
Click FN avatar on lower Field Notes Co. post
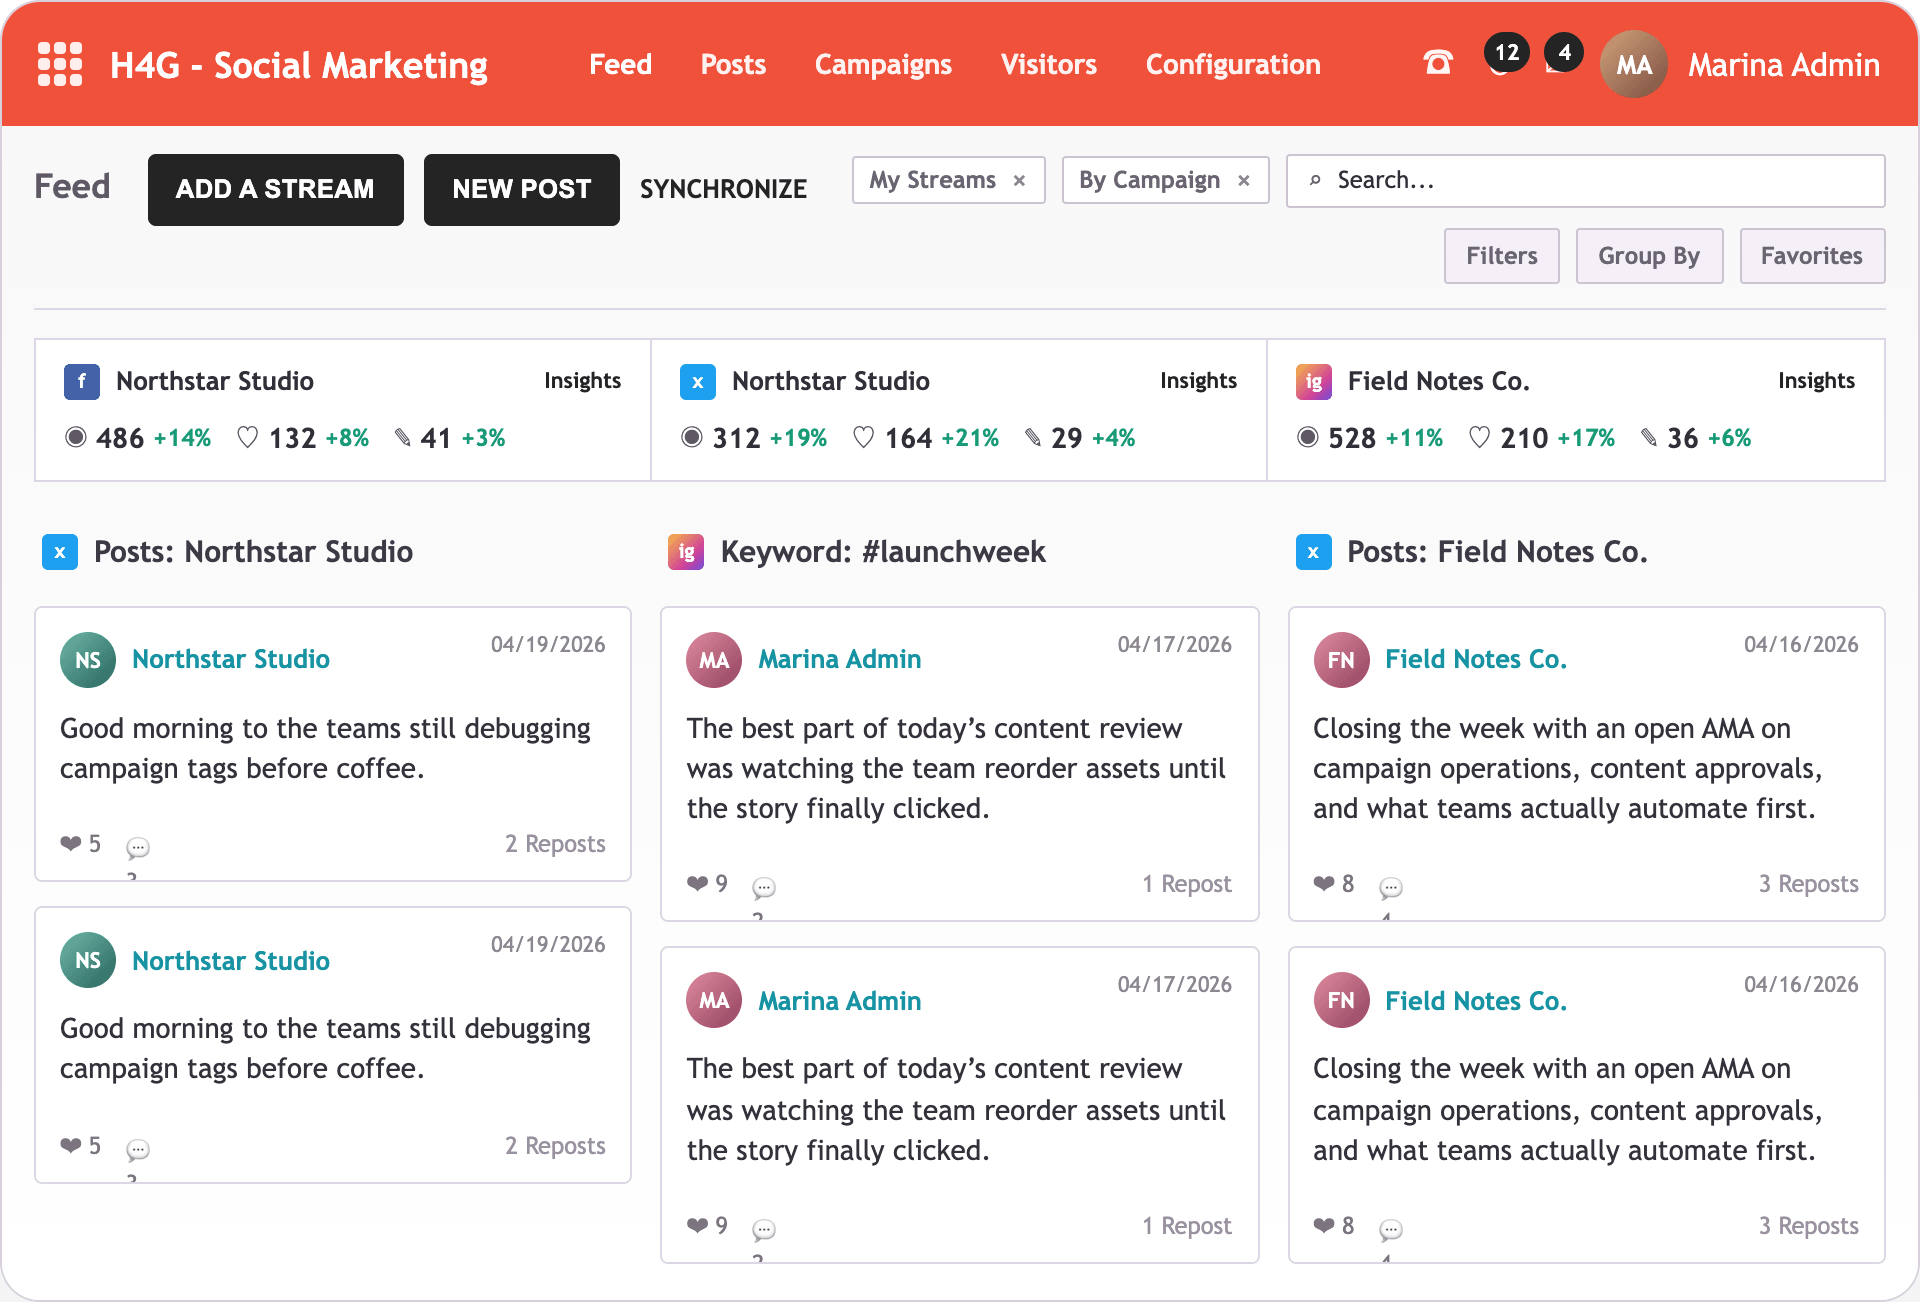pos(1341,1000)
